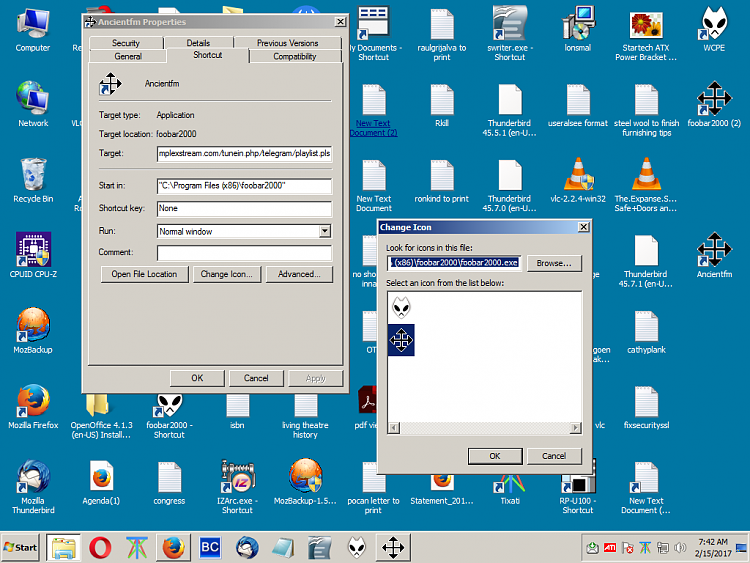Open the Agenda(1) desktop file

click(101, 482)
